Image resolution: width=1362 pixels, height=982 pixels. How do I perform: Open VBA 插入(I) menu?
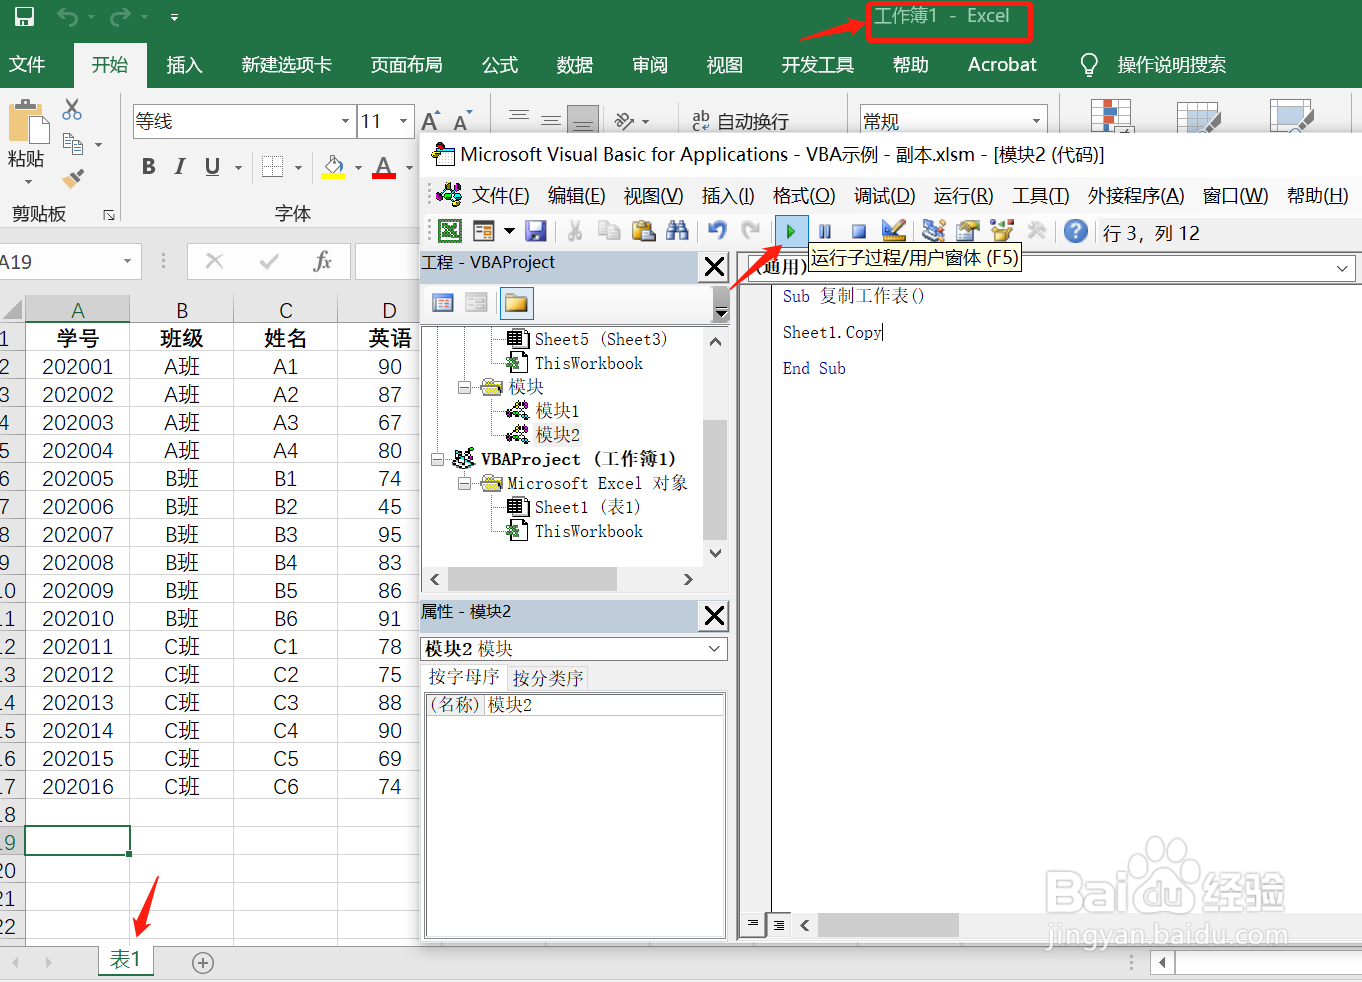coord(728,196)
